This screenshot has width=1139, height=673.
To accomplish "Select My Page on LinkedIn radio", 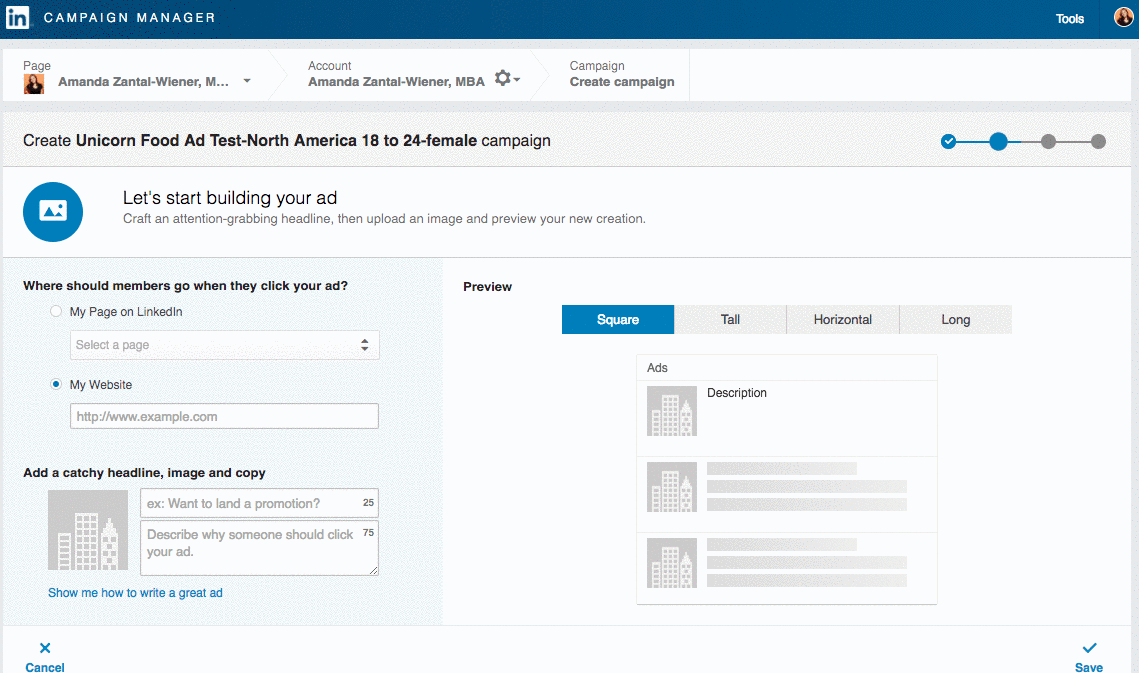I will point(56,312).
